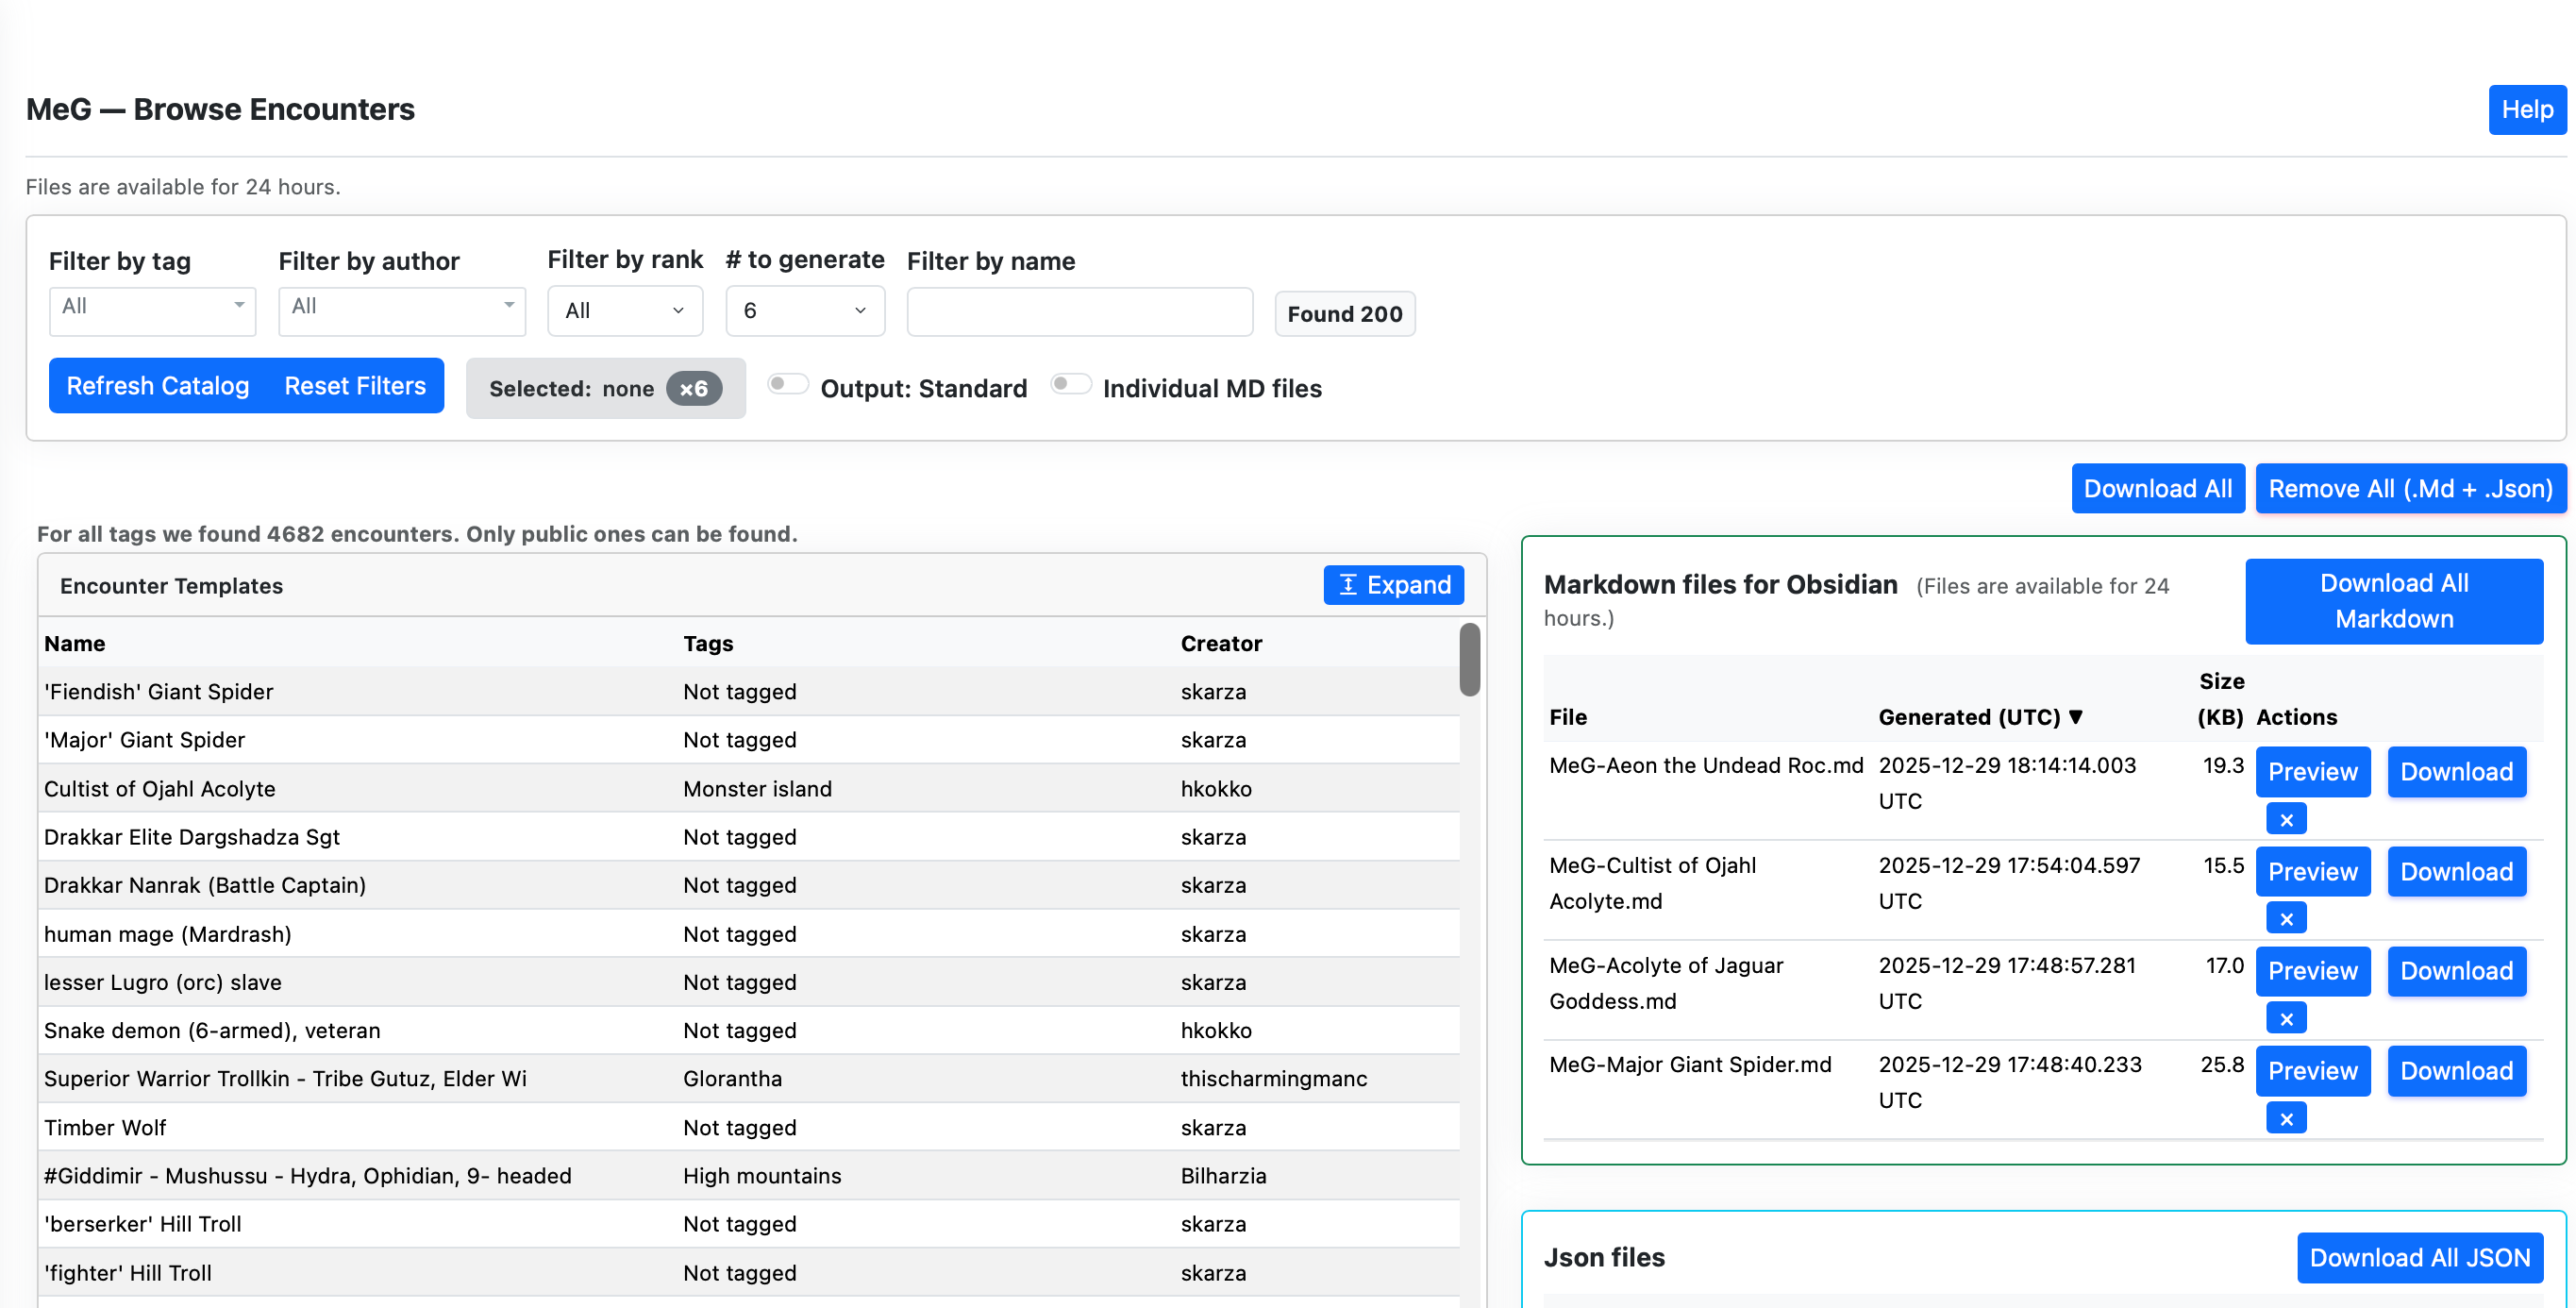Toggle the Output: Standard switch
Viewport: 2576px width, 1308px height.
coord(788,385)
